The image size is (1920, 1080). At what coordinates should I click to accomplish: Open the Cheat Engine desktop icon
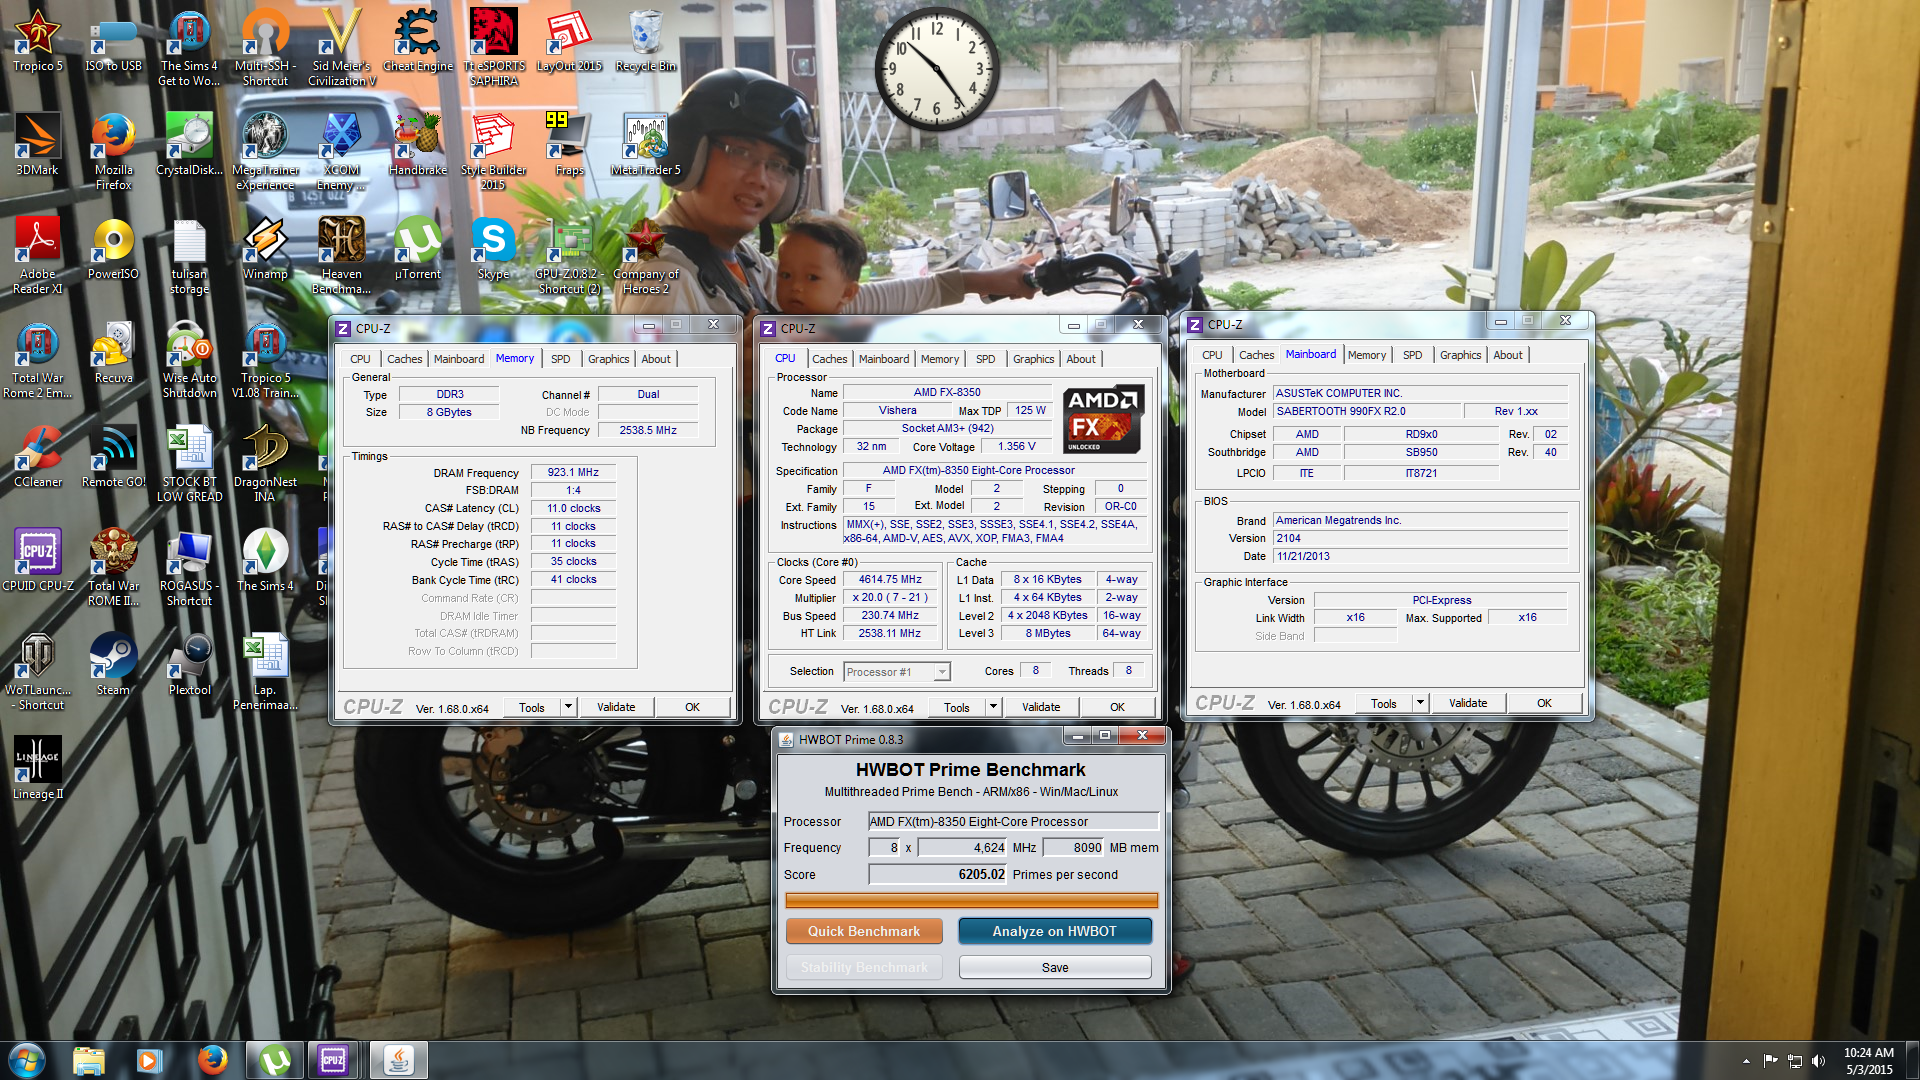[x=418, y=42]
